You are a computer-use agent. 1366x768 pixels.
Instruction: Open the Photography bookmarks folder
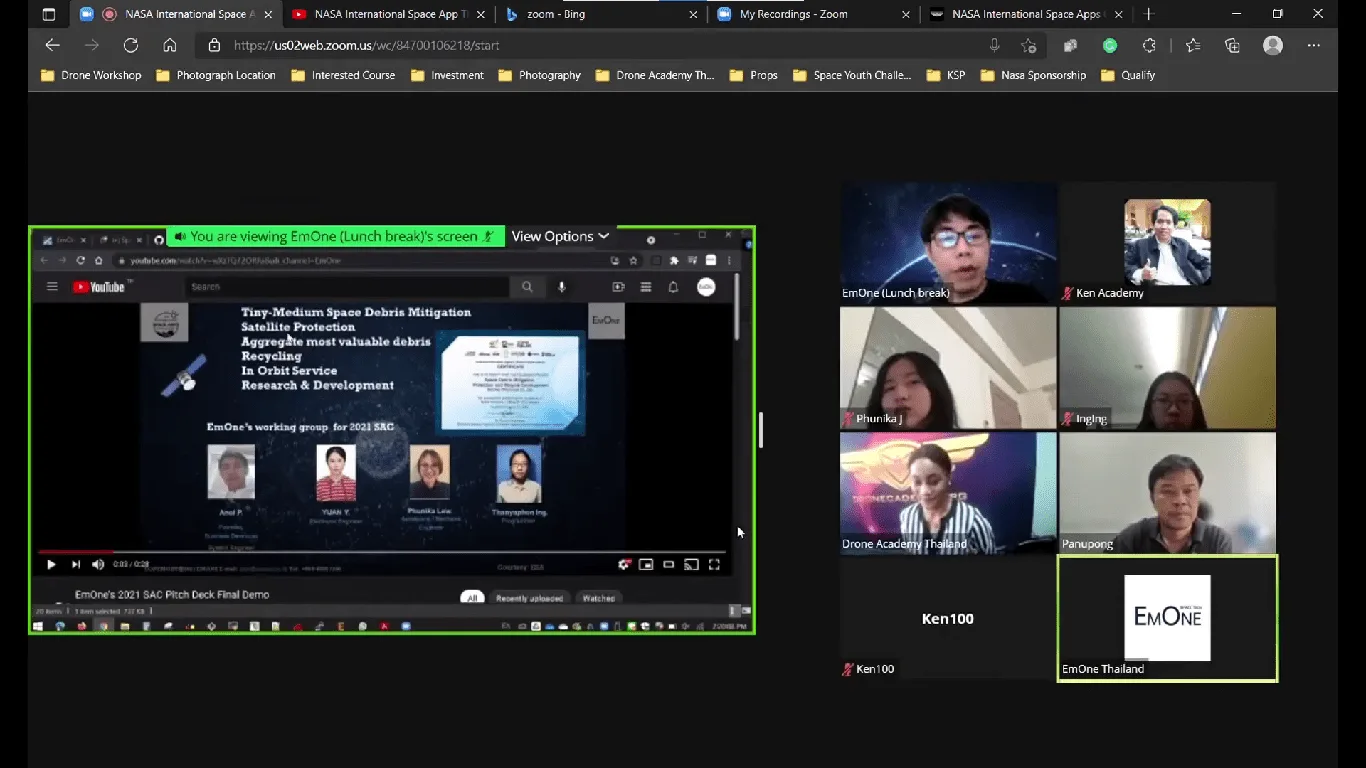pyautogui.click(x=539, y=75)
